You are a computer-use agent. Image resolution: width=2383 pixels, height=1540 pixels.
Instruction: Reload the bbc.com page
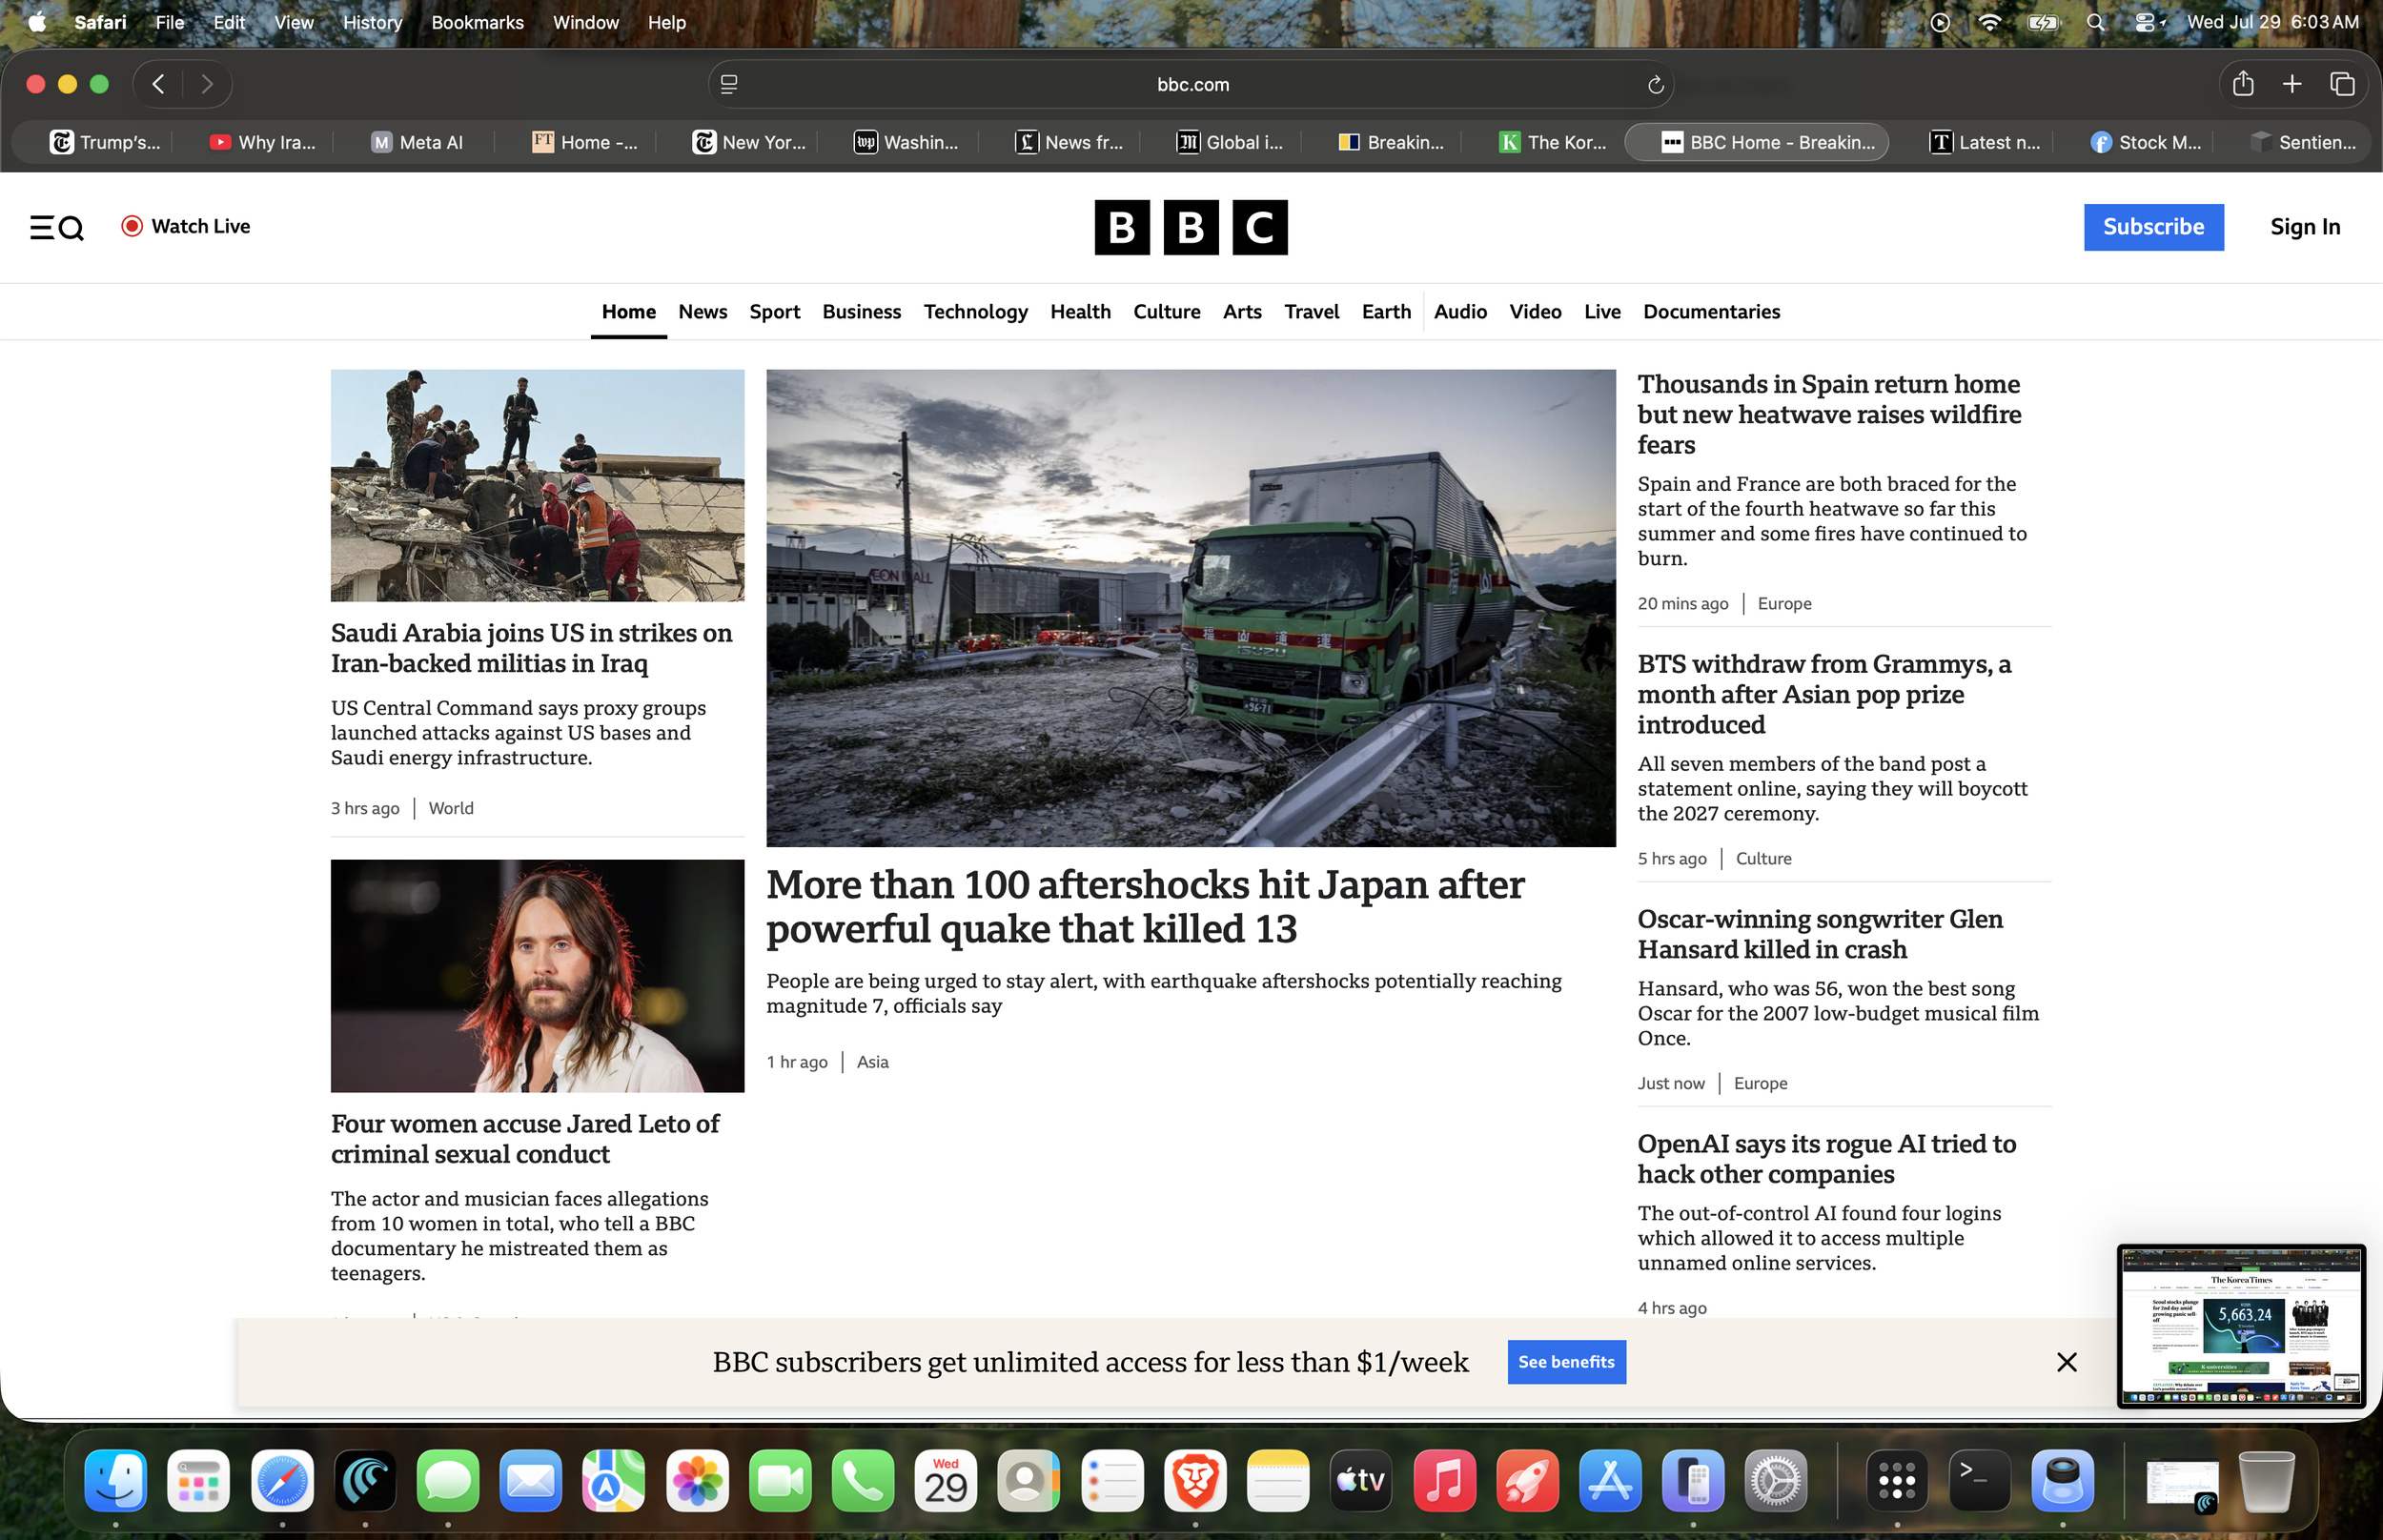[1655, 85]
